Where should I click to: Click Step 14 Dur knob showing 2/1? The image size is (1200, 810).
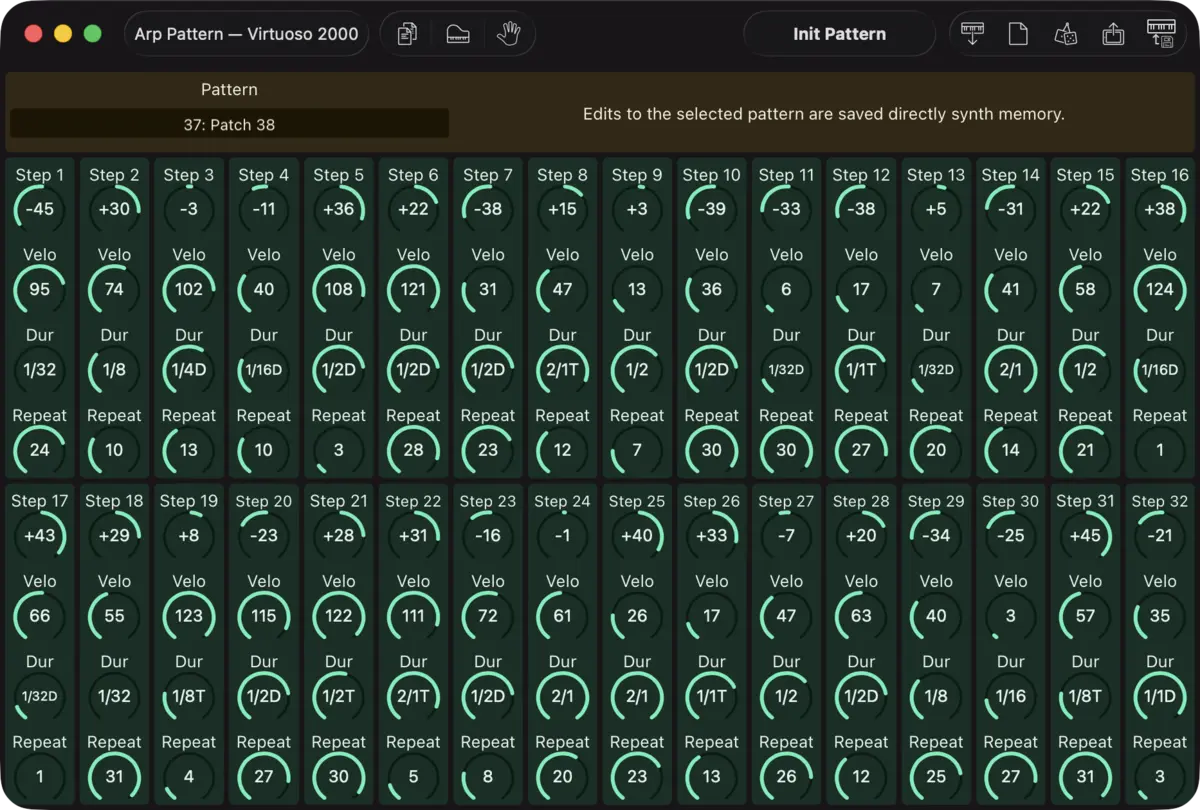tap(1011, 370)
